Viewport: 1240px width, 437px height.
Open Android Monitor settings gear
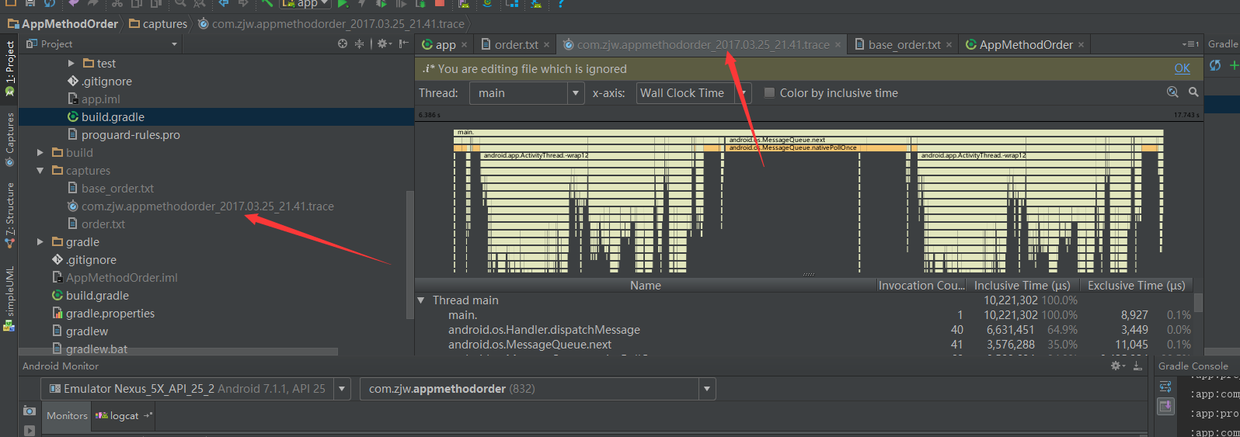point(1119,367)
